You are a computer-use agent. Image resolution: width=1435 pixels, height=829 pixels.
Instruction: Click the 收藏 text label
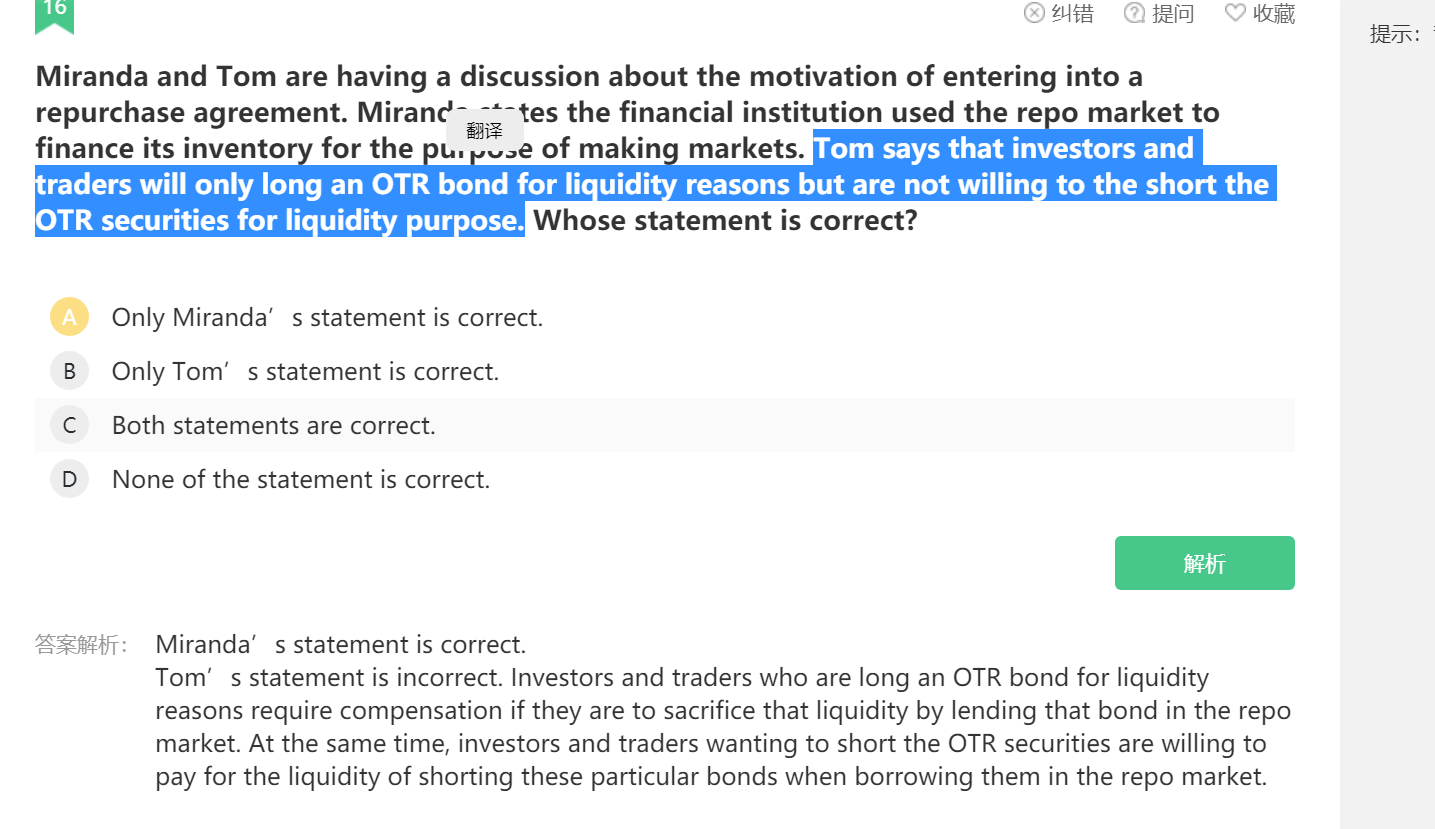[x=1274, y=13]
